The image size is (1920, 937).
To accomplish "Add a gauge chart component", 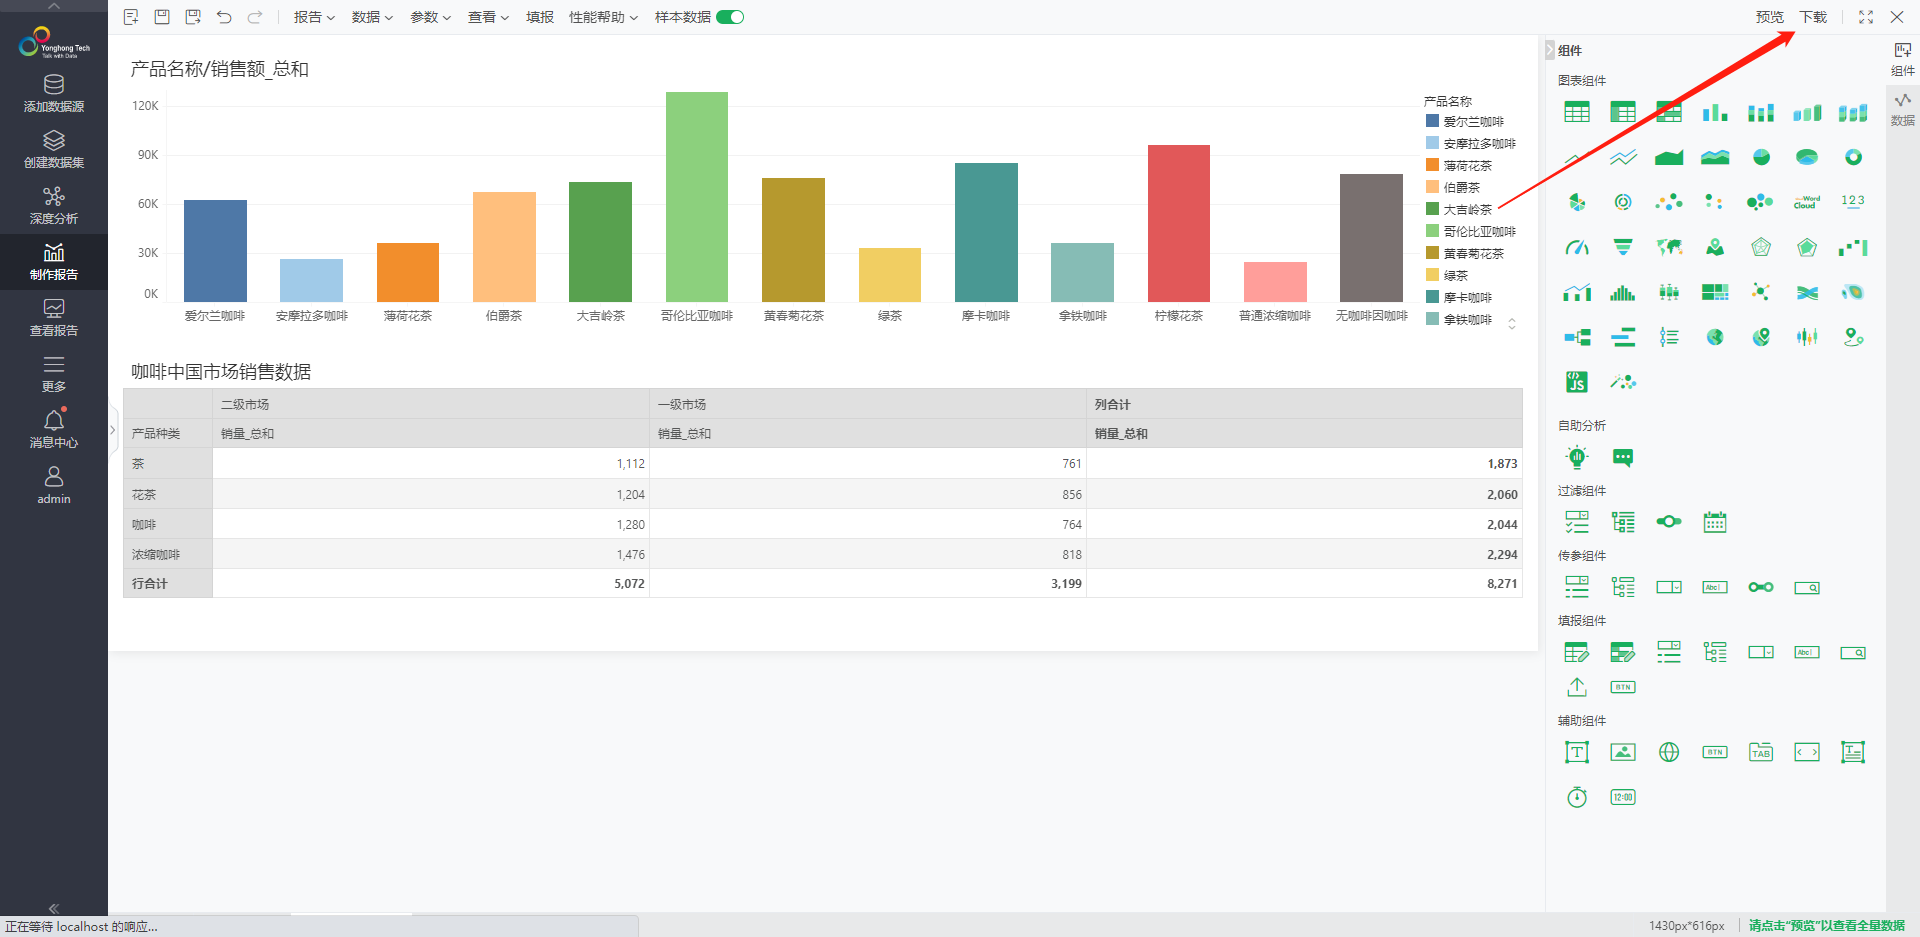I will 1577,247.
